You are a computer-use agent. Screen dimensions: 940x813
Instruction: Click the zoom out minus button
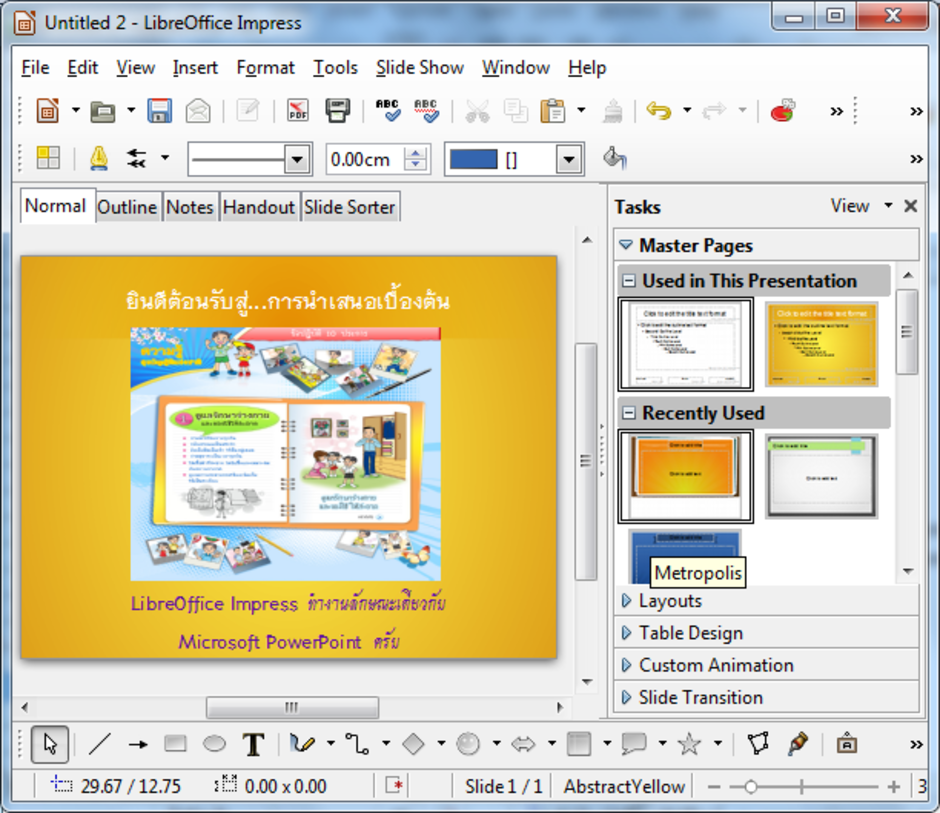(713, 786)
